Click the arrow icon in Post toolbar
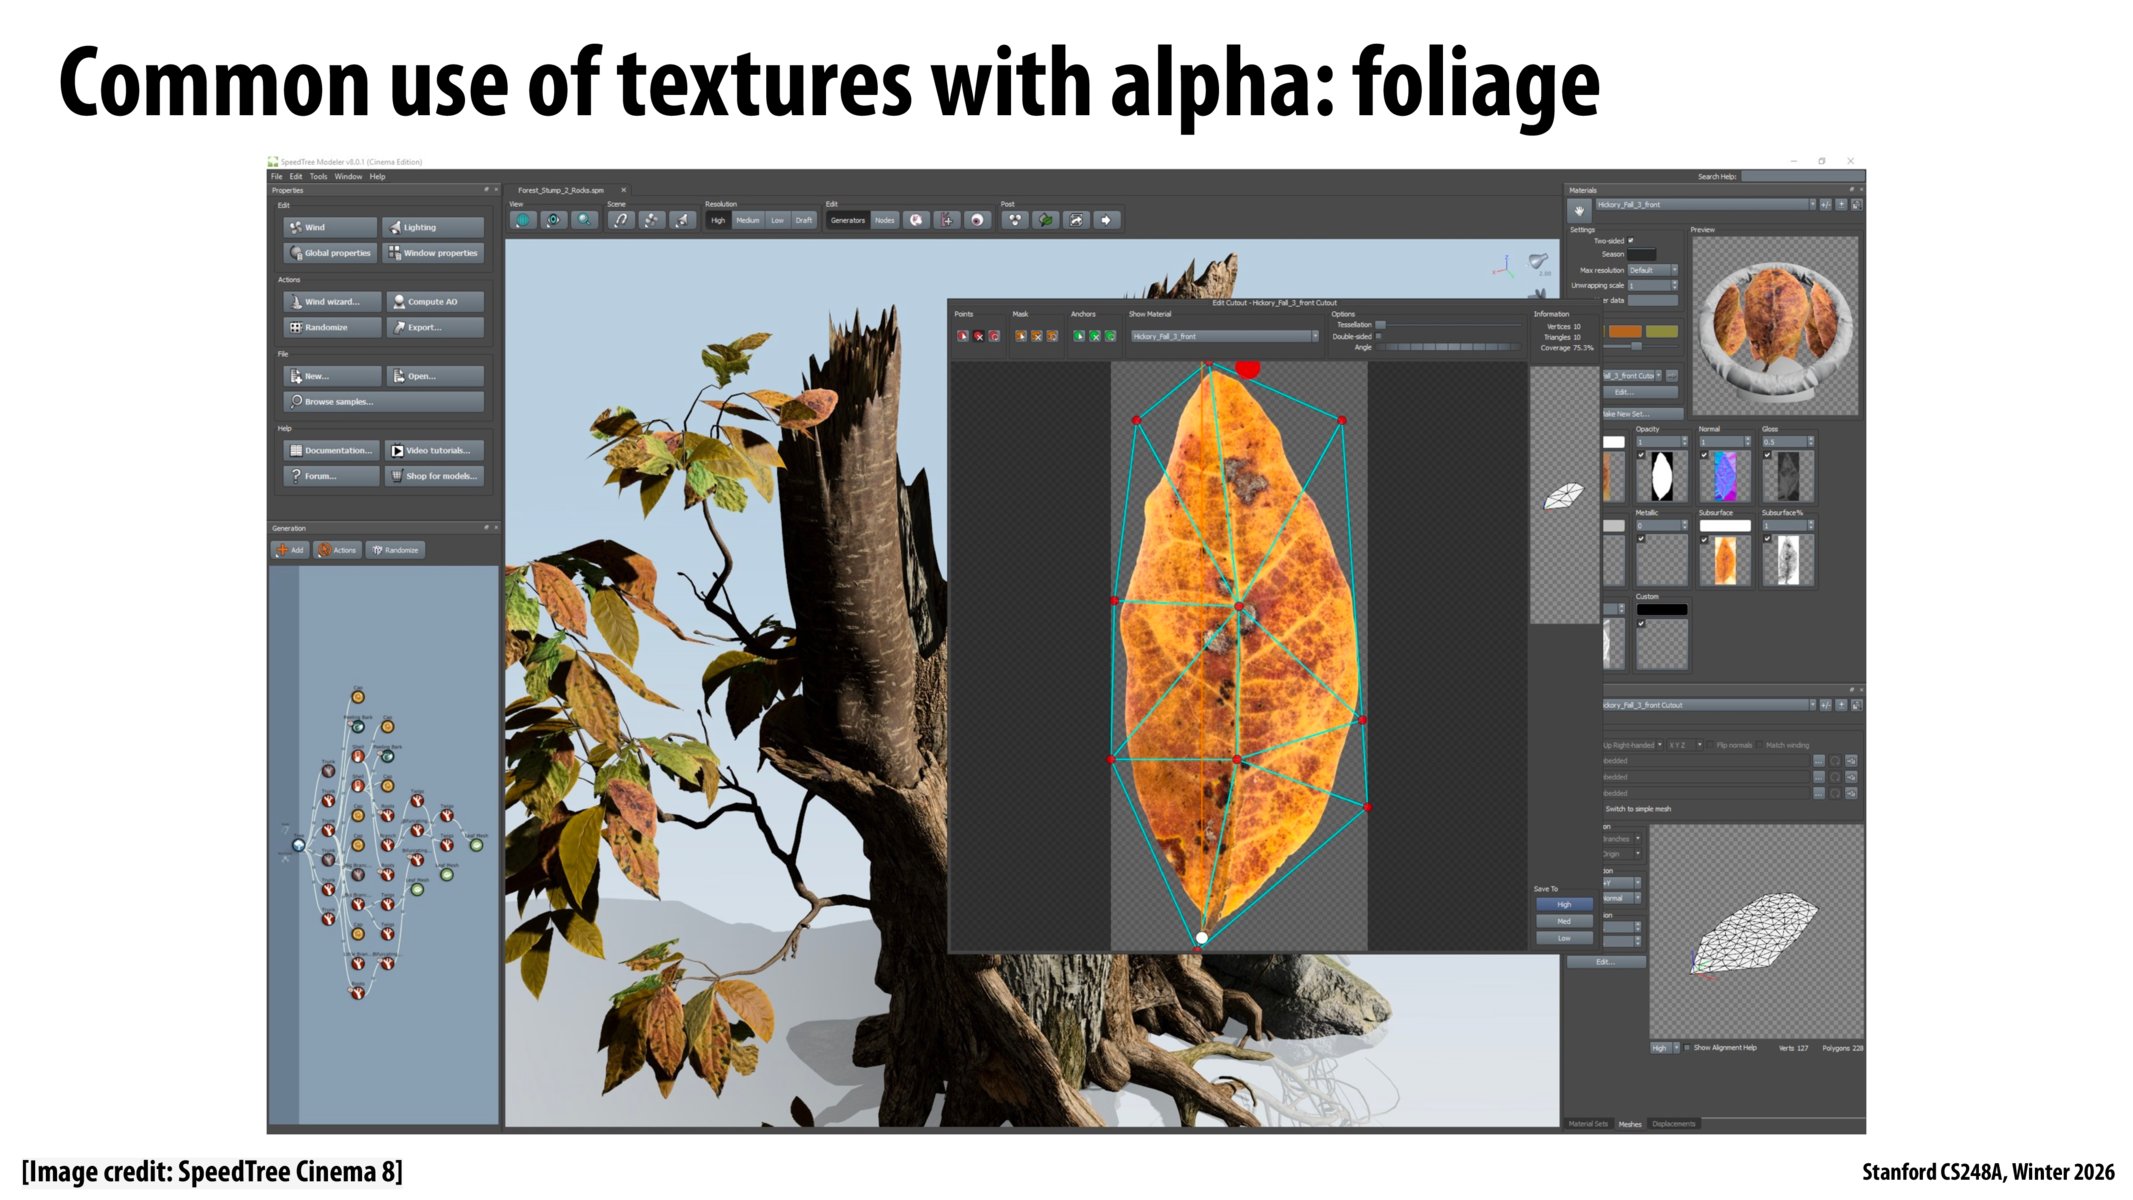 tap(1106, 220)
